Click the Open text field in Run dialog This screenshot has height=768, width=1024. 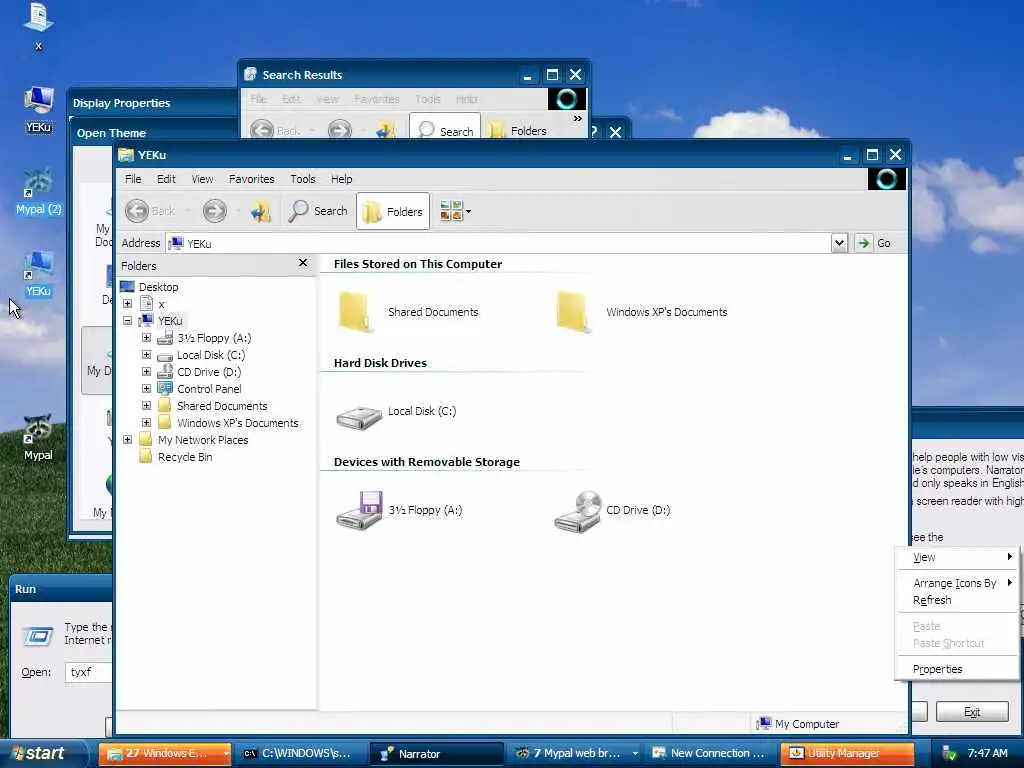89,672
